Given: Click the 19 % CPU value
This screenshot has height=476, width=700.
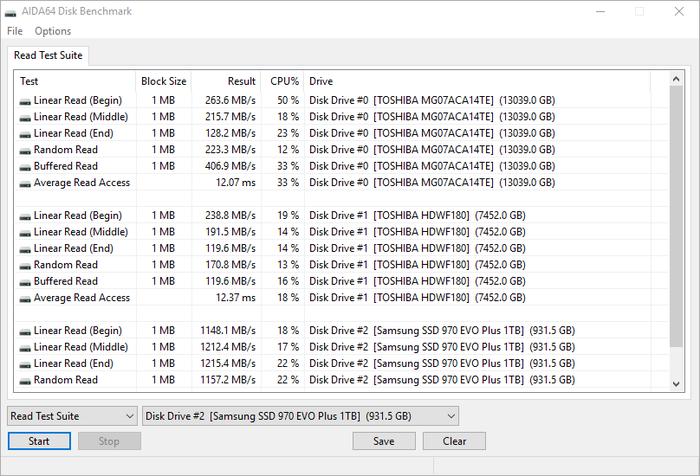Looking at the screenshot, I should coord(288,215).
